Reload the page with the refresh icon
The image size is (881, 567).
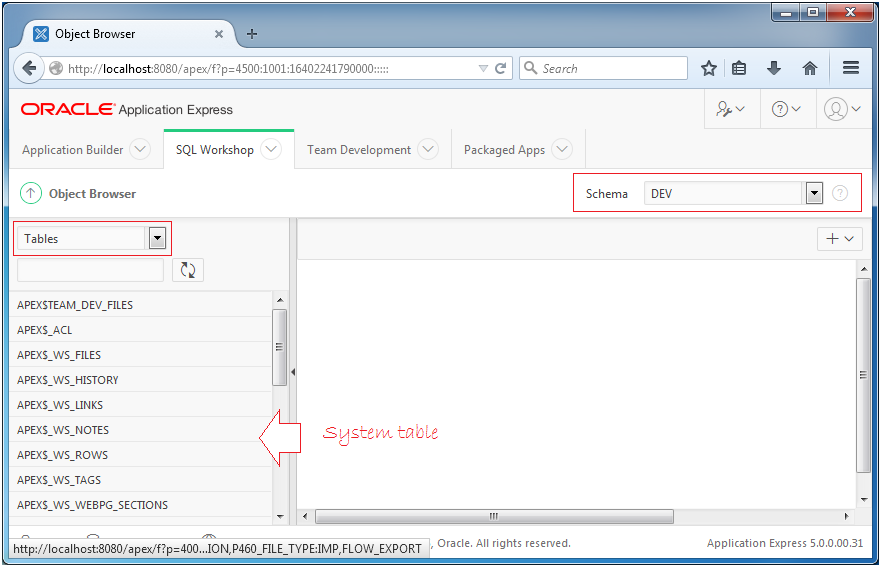(500, 69)
